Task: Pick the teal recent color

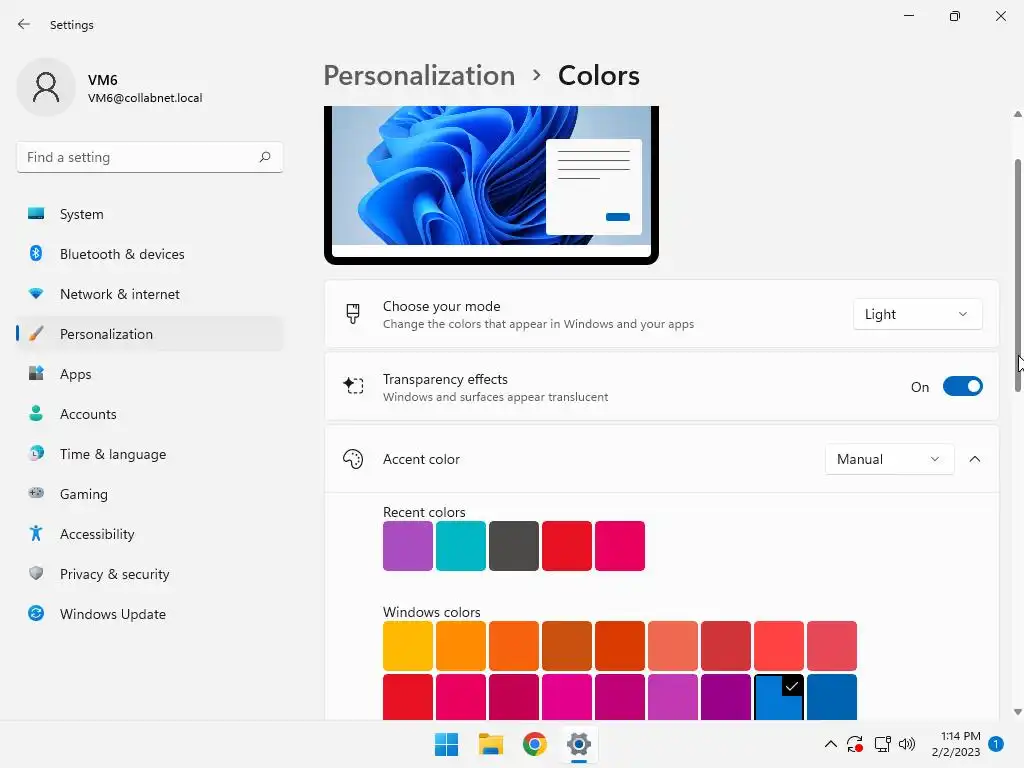Action: coord(460,546)
